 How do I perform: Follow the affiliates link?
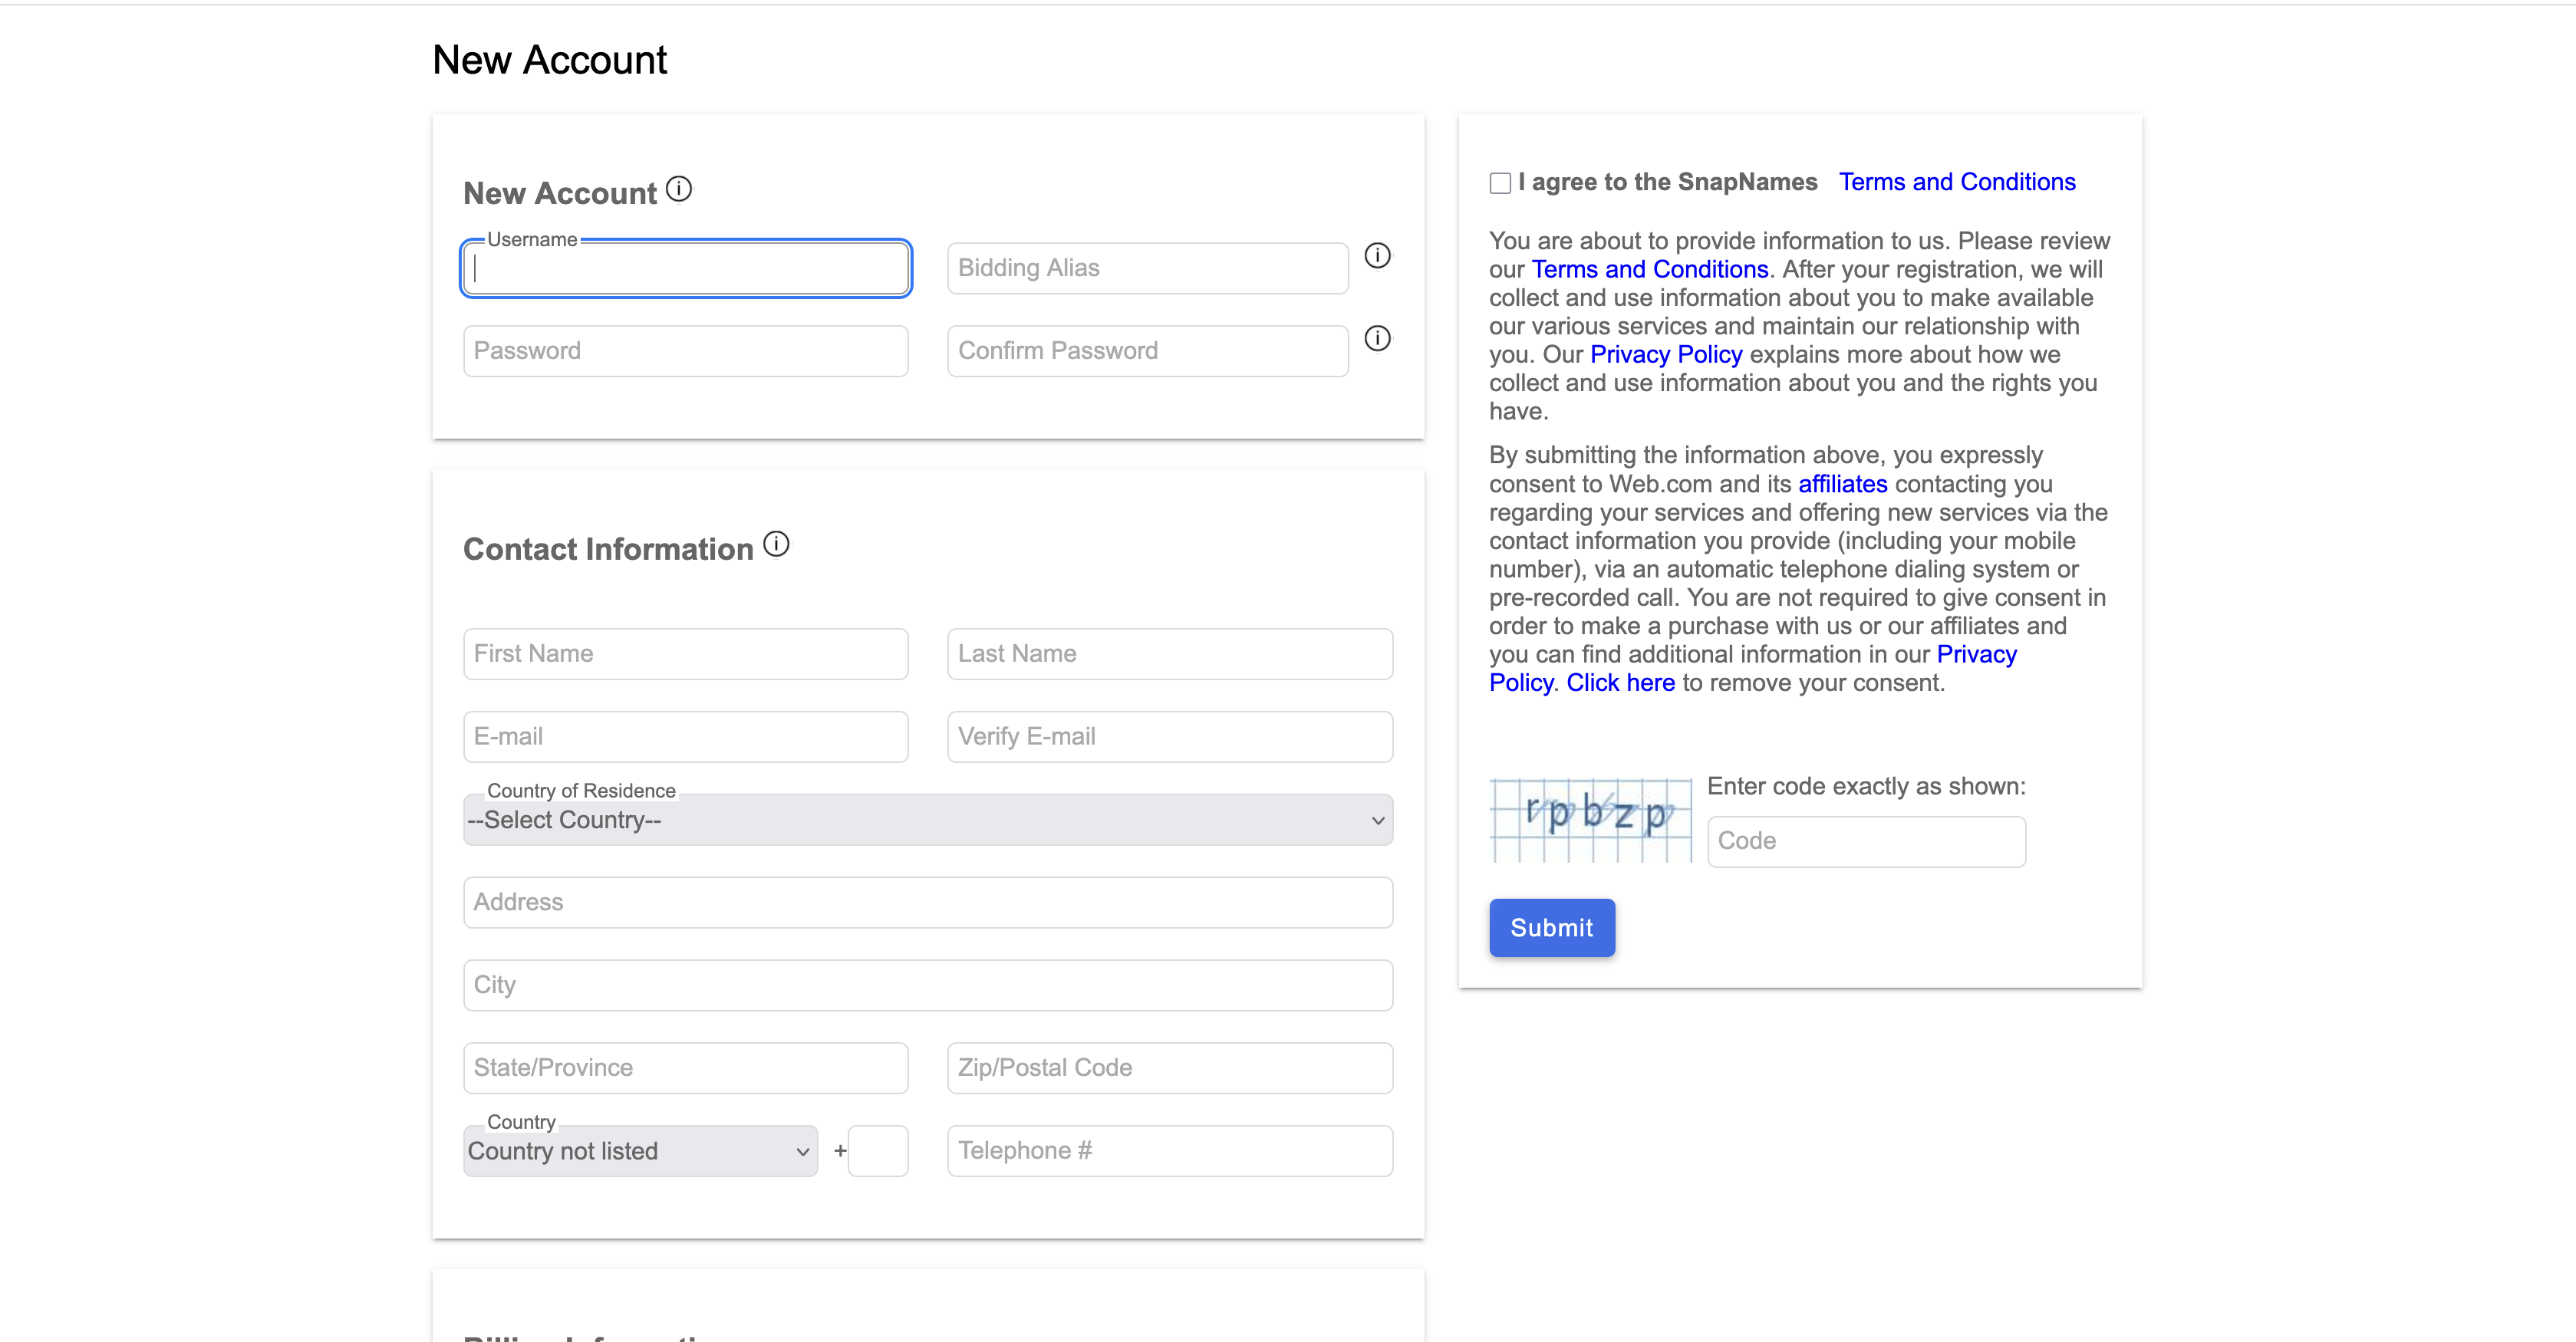point(1843,484)
